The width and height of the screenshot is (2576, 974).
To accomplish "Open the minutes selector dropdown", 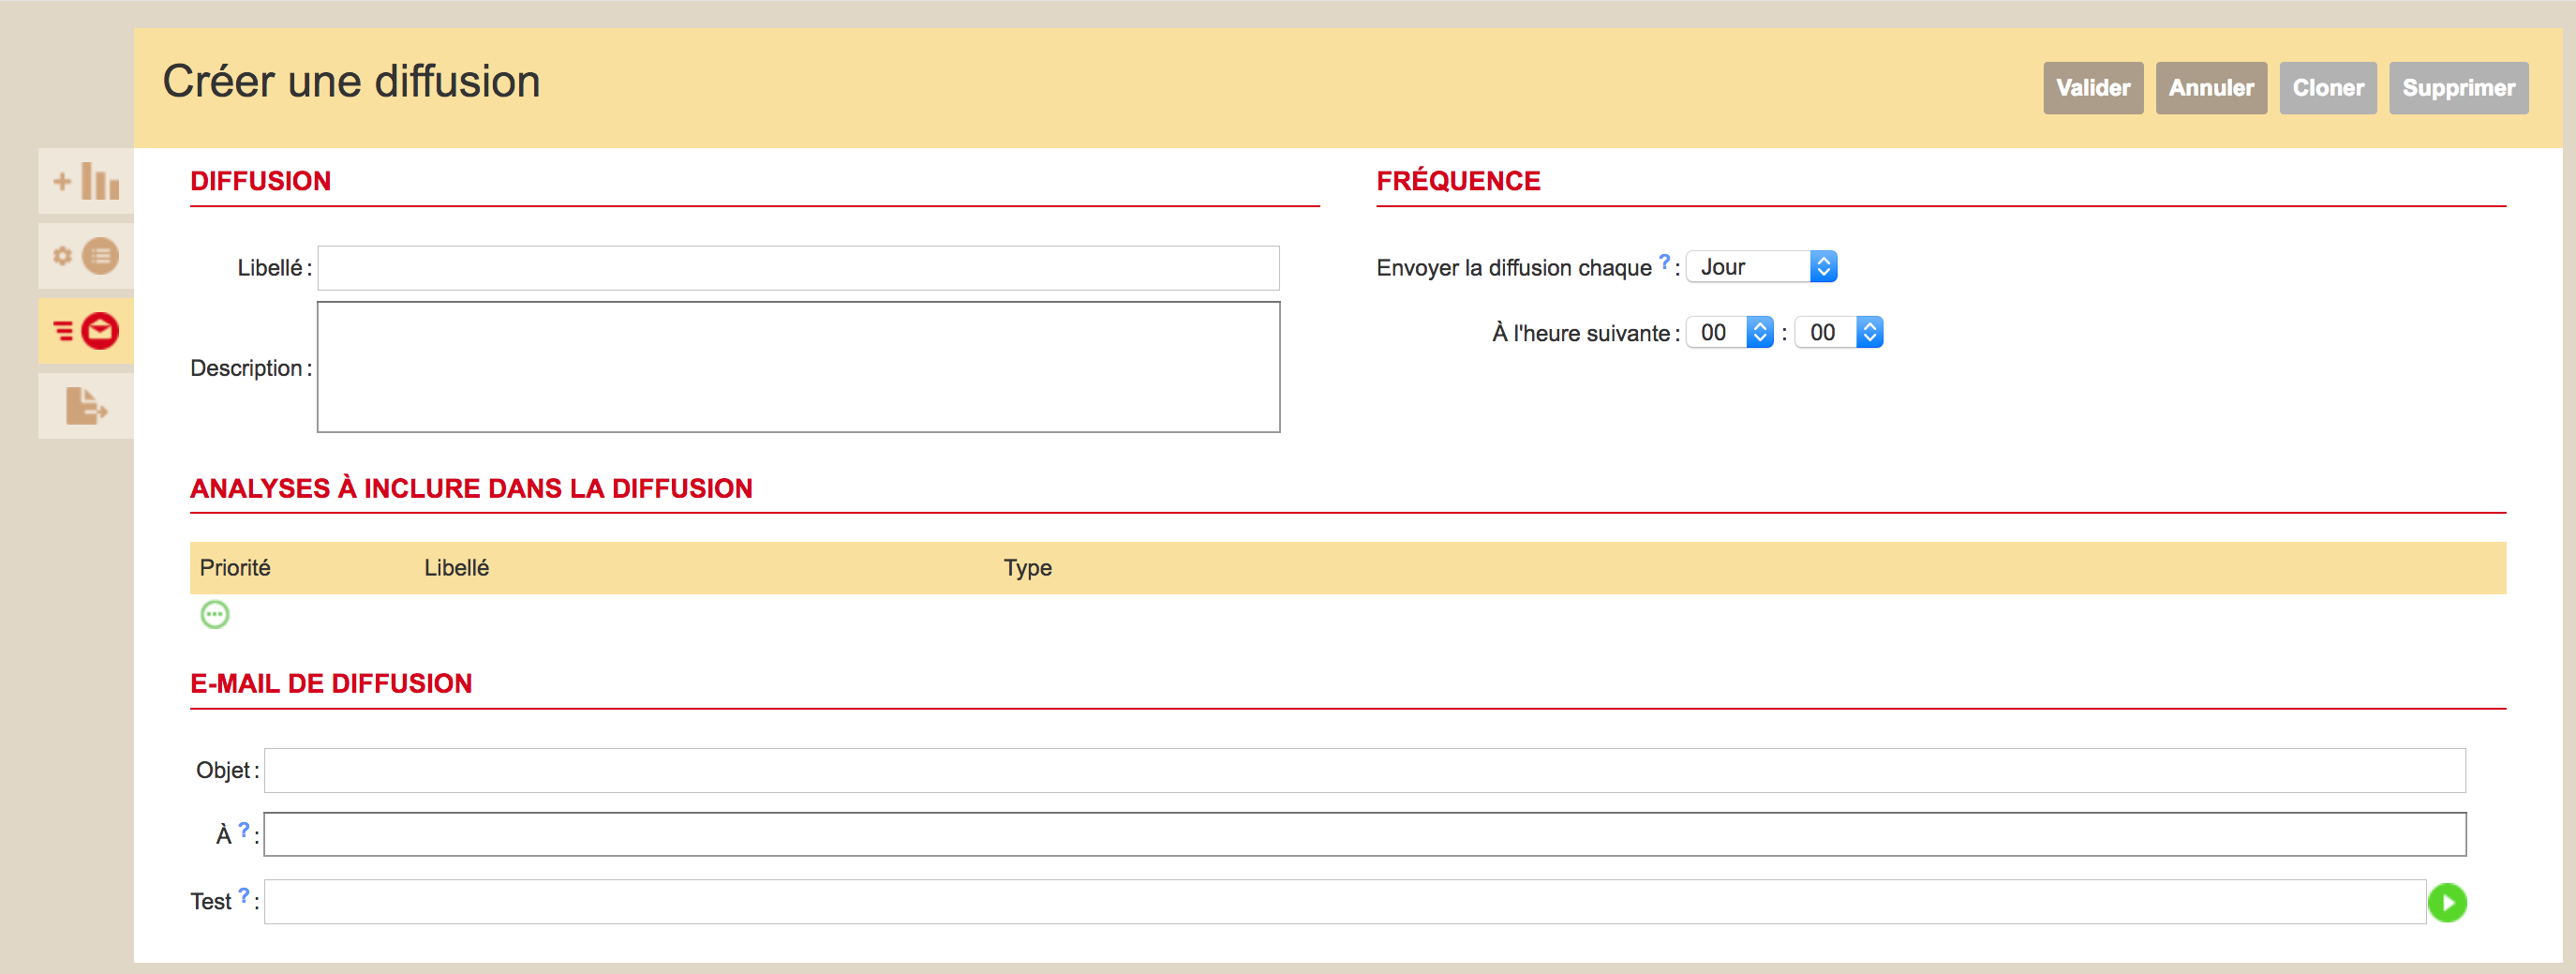I will click(1838, 333).
